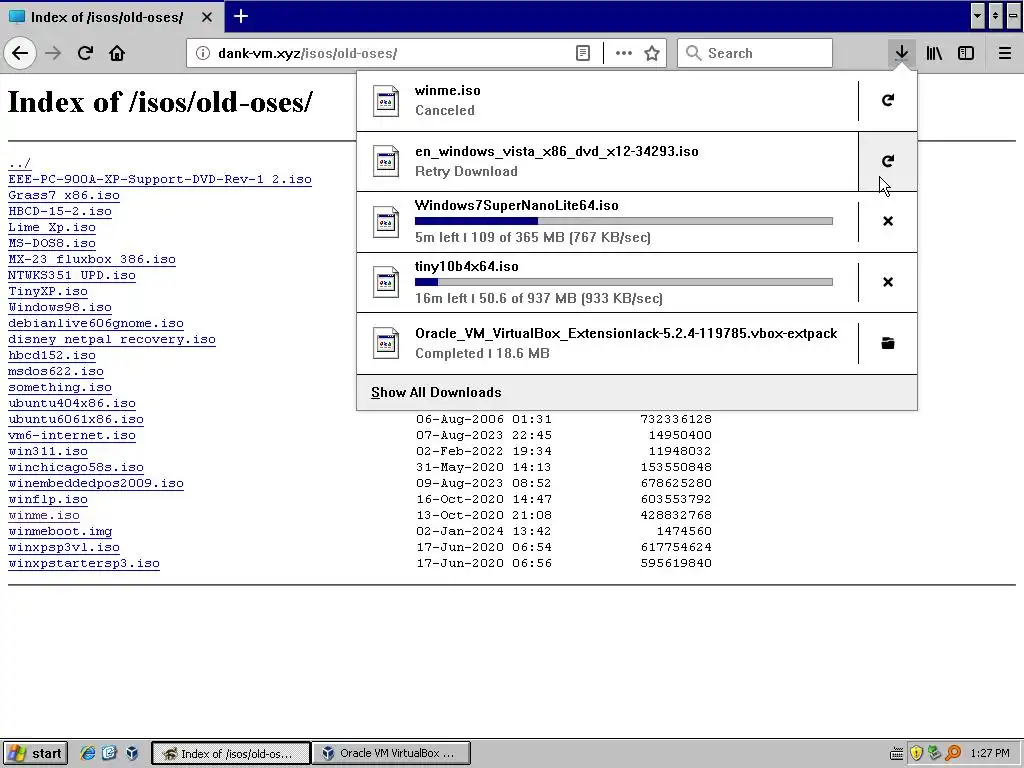Open site information icon in address bar
The height and width of the screenshot is (768, 1024).
(x=203, y=53)
